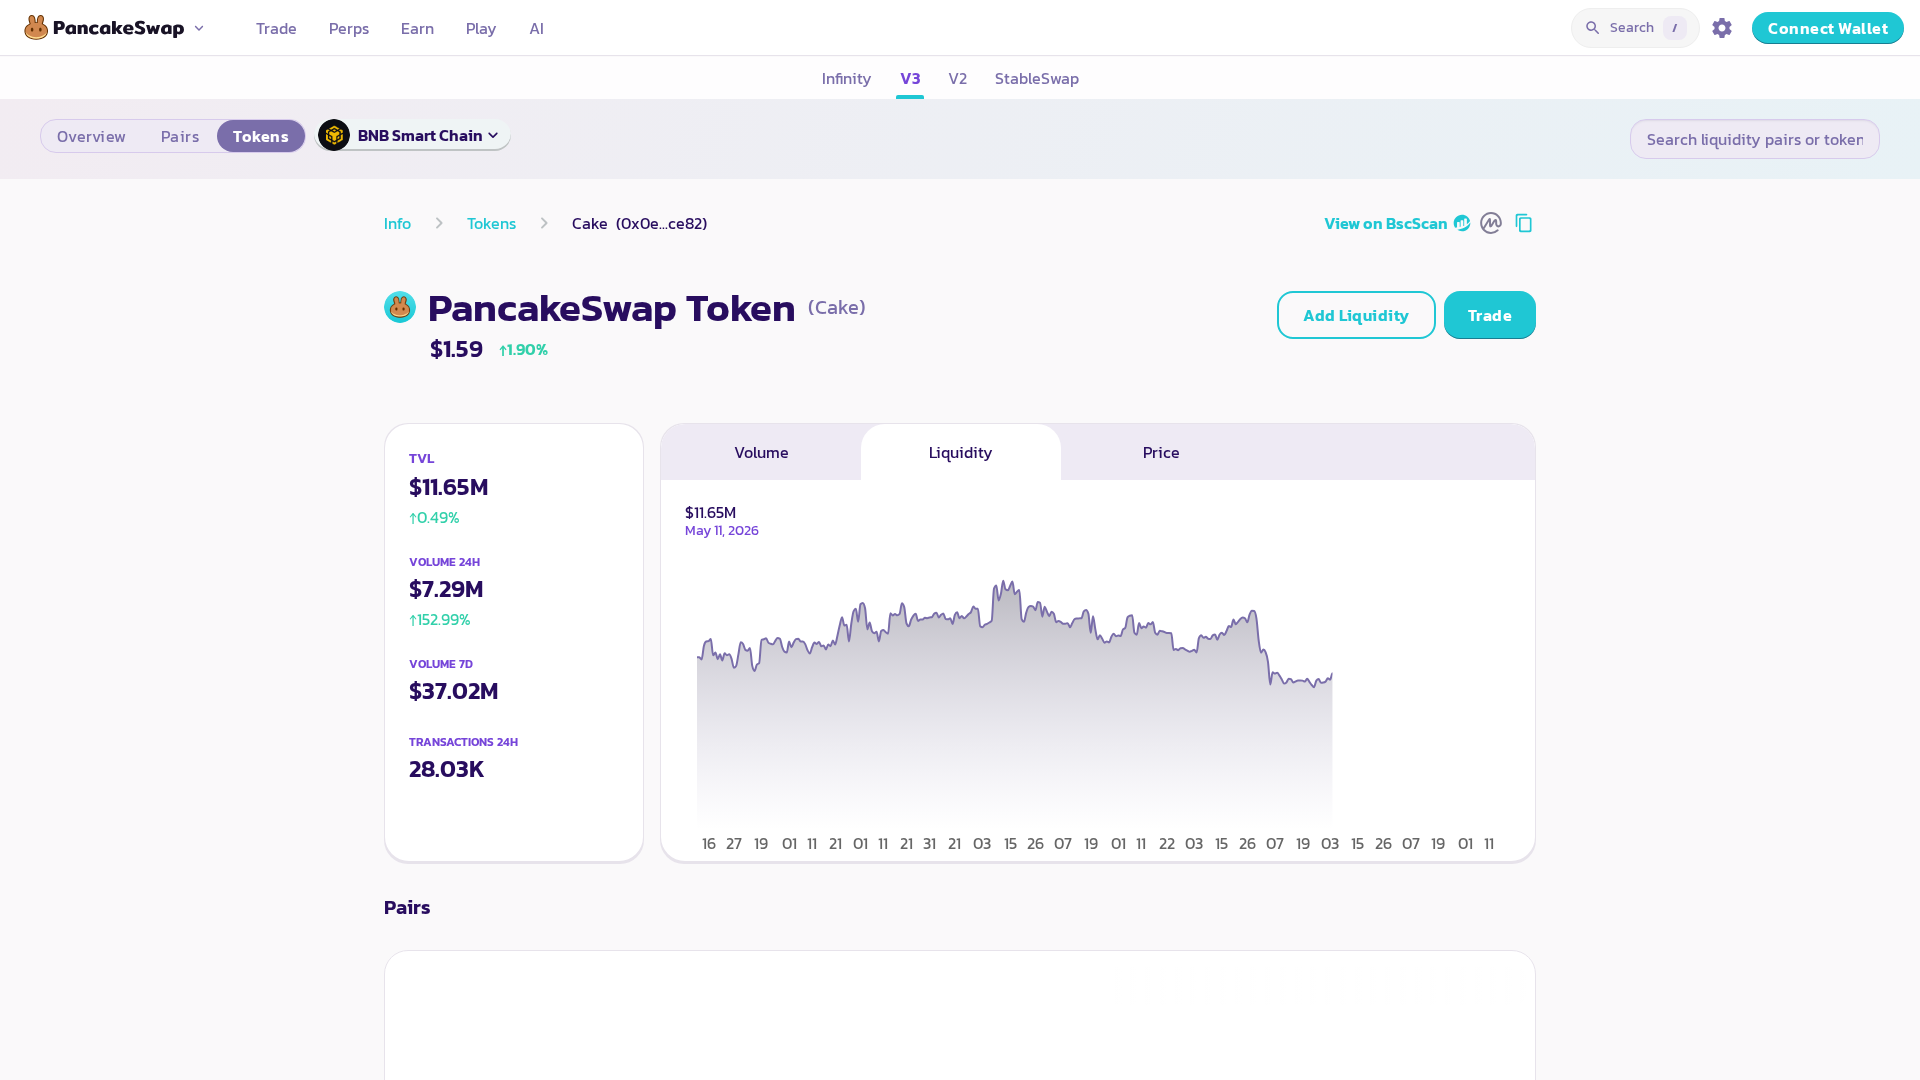
Task: Click the May 11, 2026 chart date
Action: [x=722, y=531]
